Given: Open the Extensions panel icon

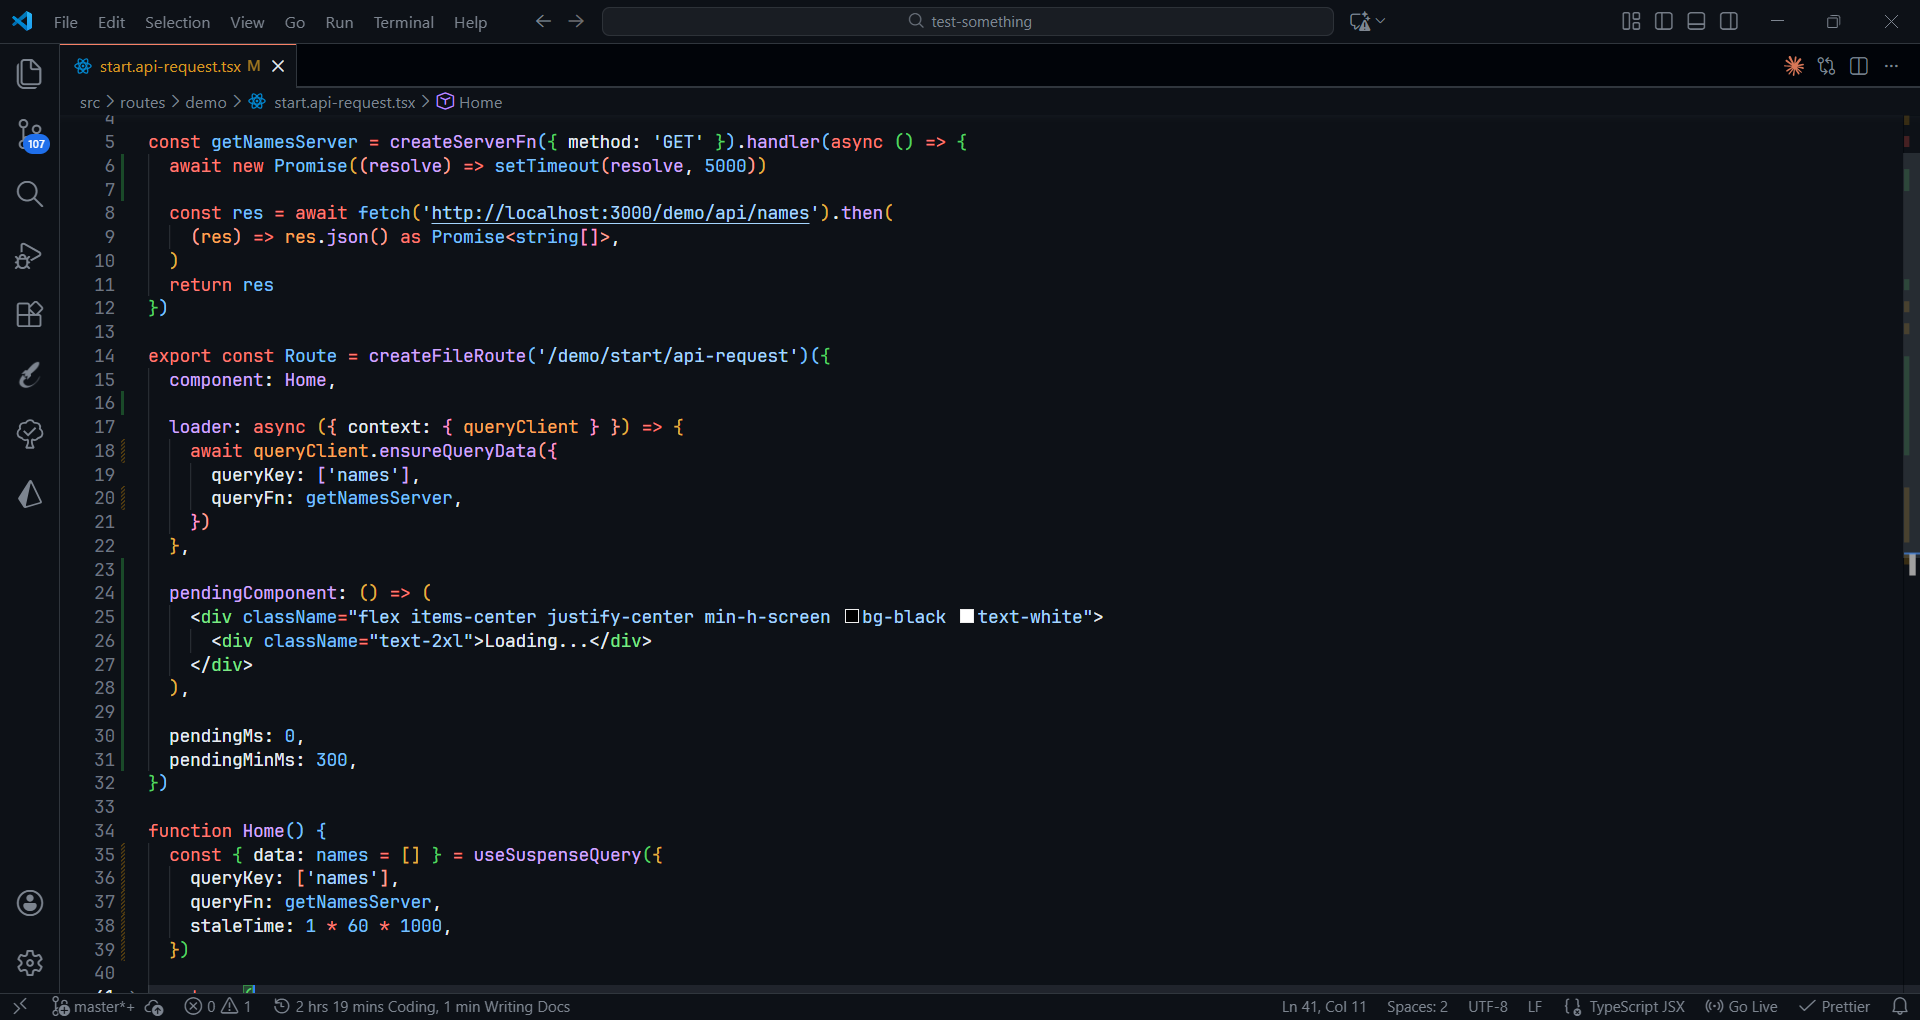Looking at the screenshot, I should [29, 314].
